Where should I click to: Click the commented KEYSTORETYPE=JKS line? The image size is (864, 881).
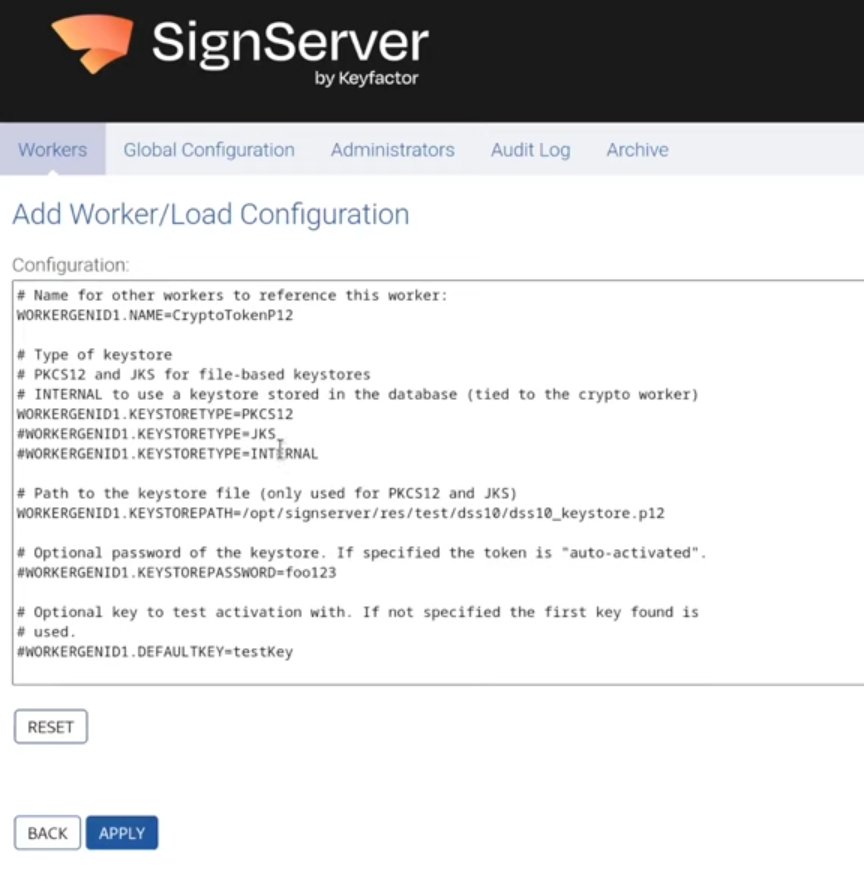pyautogui.click(x=145, y=433)
